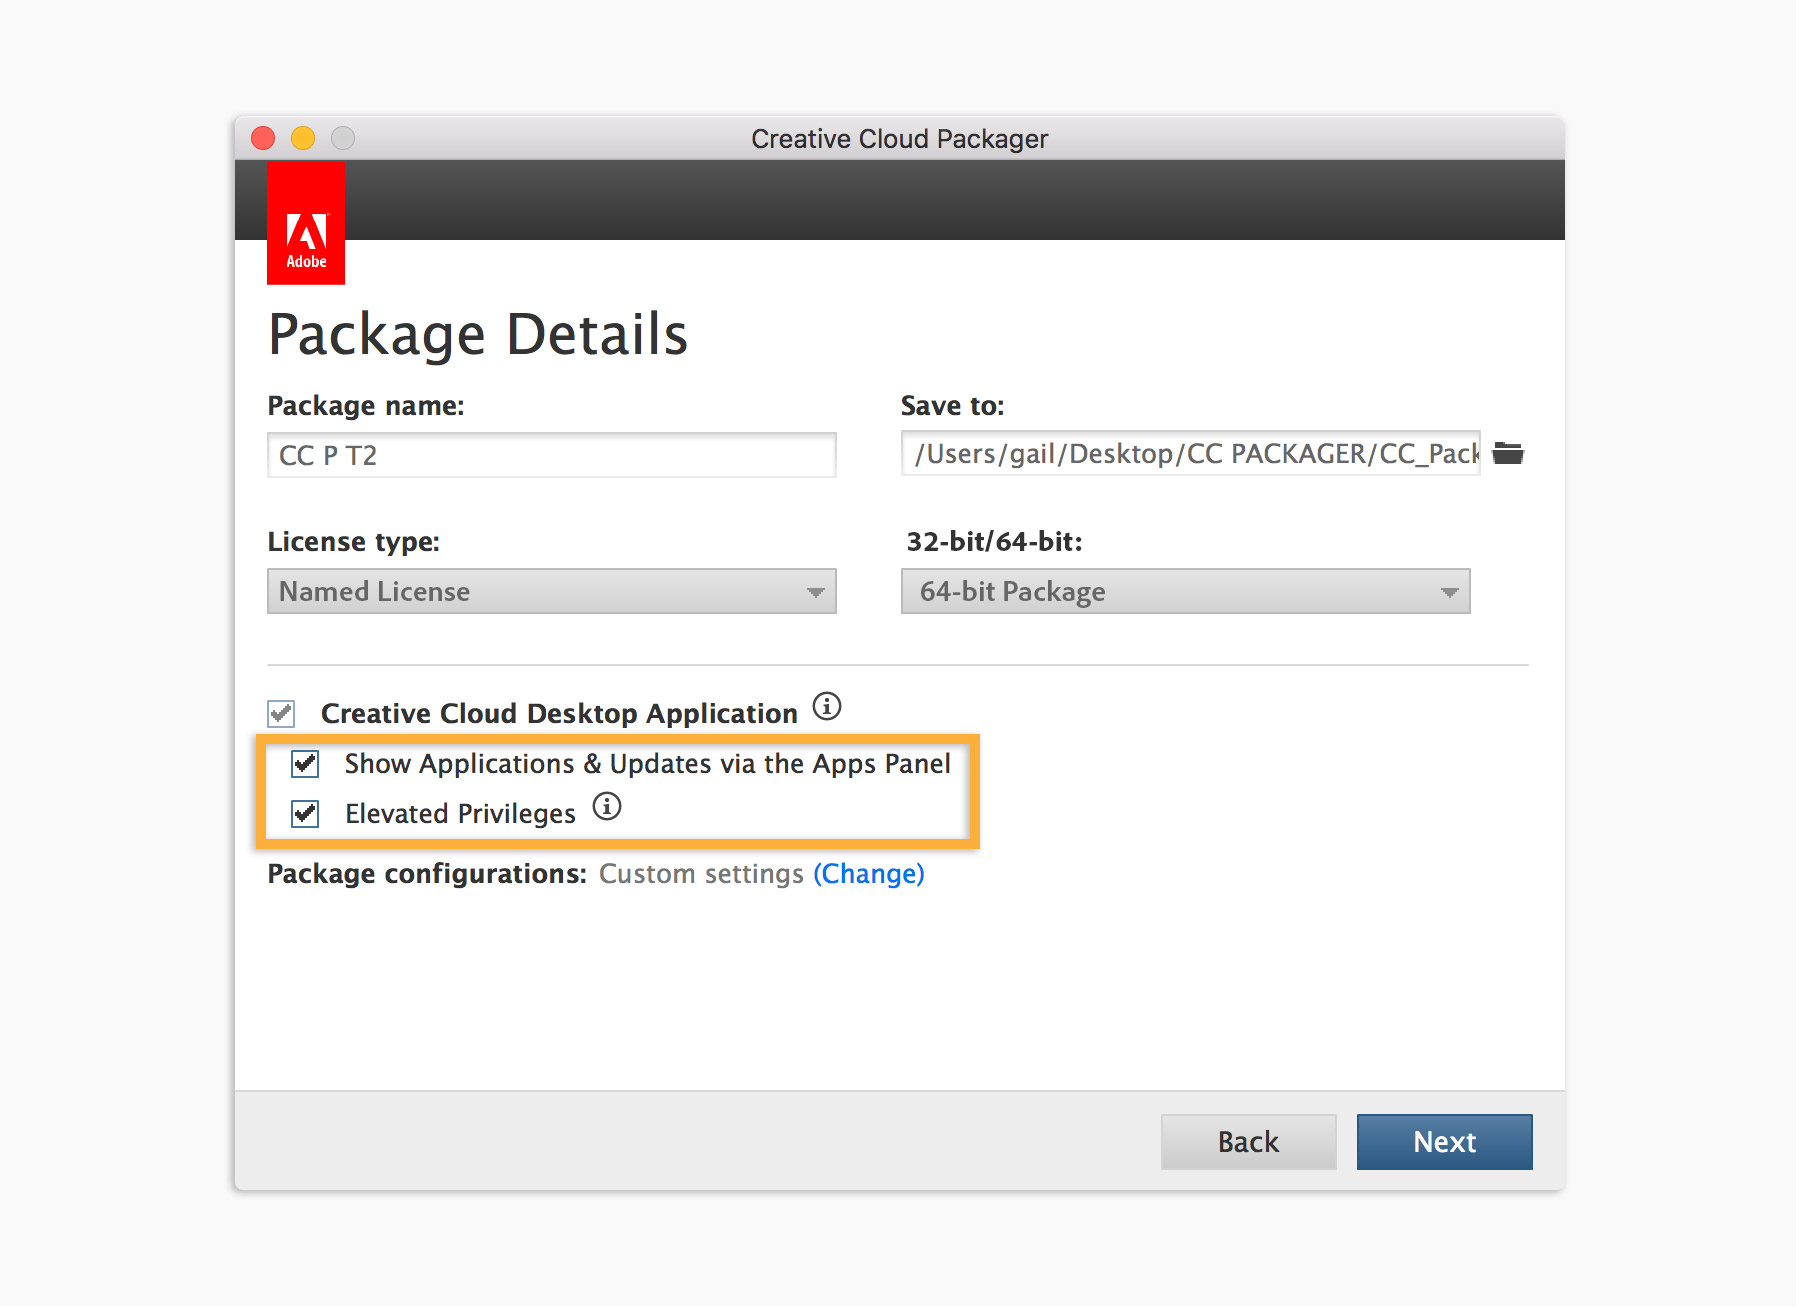Click info icon beside Creative Cloud Desktop Application
The width and height of the screenshot is (1800, 1307).
[x=827, y=707]
